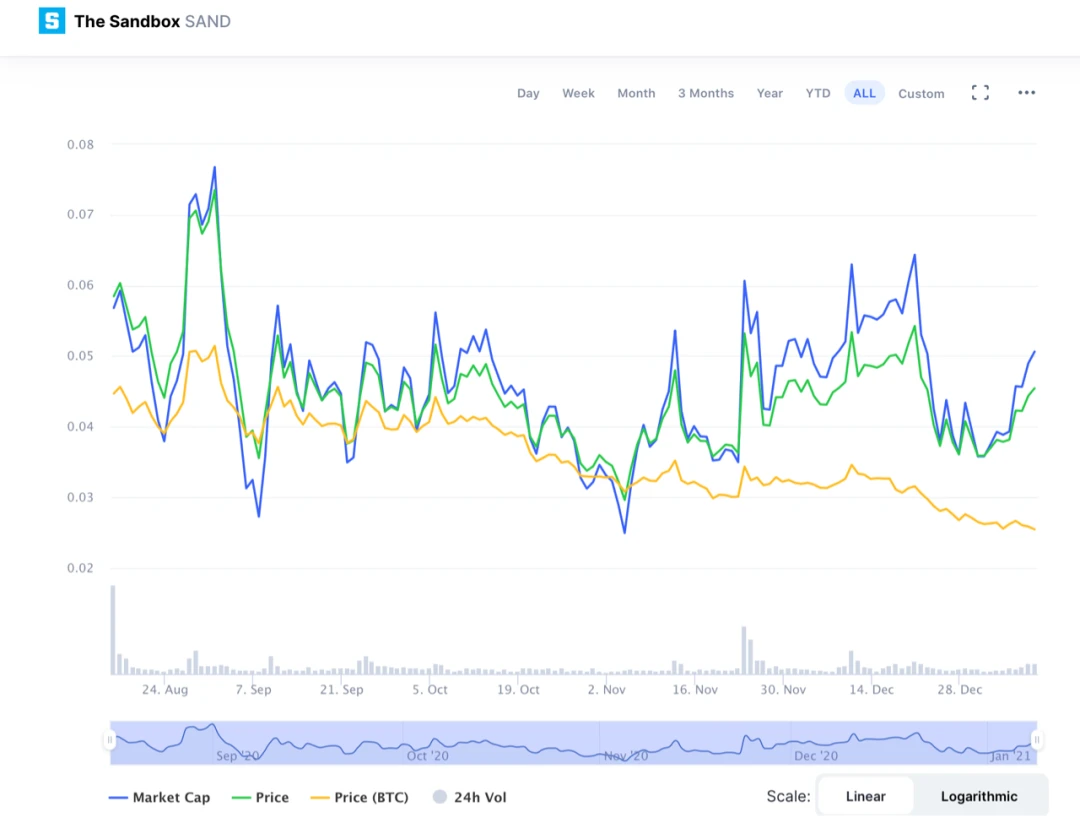Image resolution: width=1080 pixels, height=823 pixels.
Task: Switch chart scale to Linear
Action: pyautogui.click(x=866, y=796)
